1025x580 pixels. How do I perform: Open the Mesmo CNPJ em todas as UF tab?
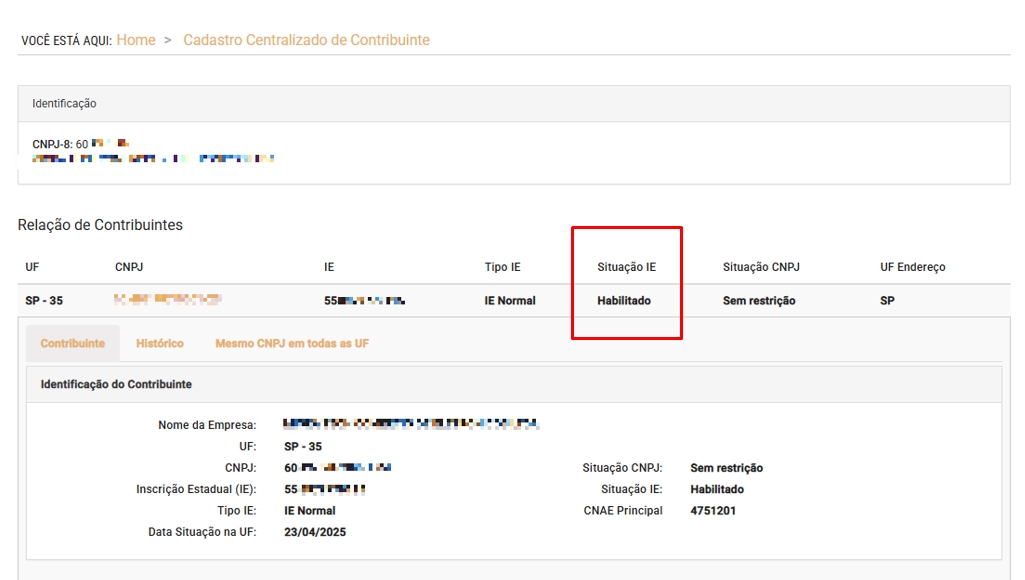[x=292, y=343]
